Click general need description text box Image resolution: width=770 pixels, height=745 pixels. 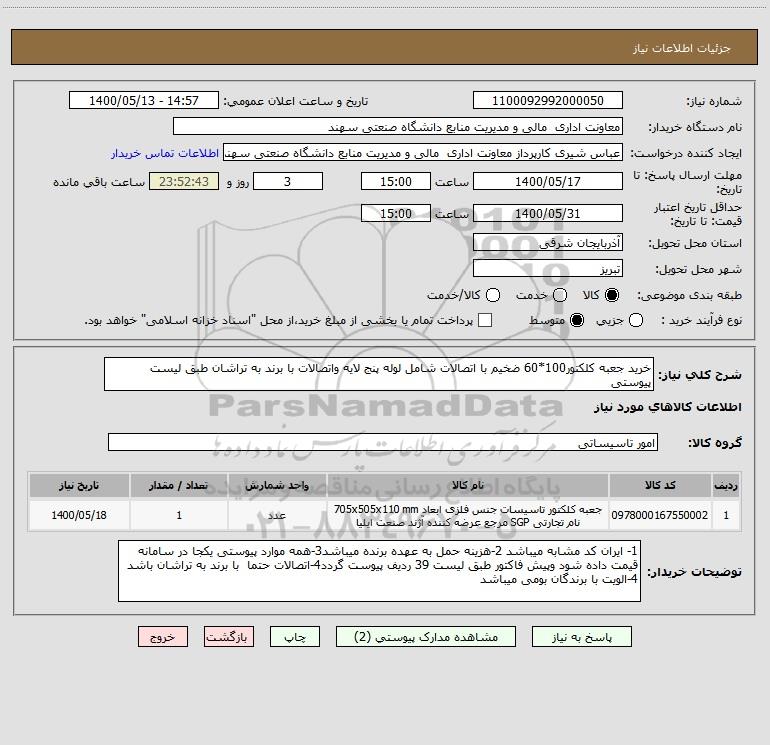(x=379, y=374)
